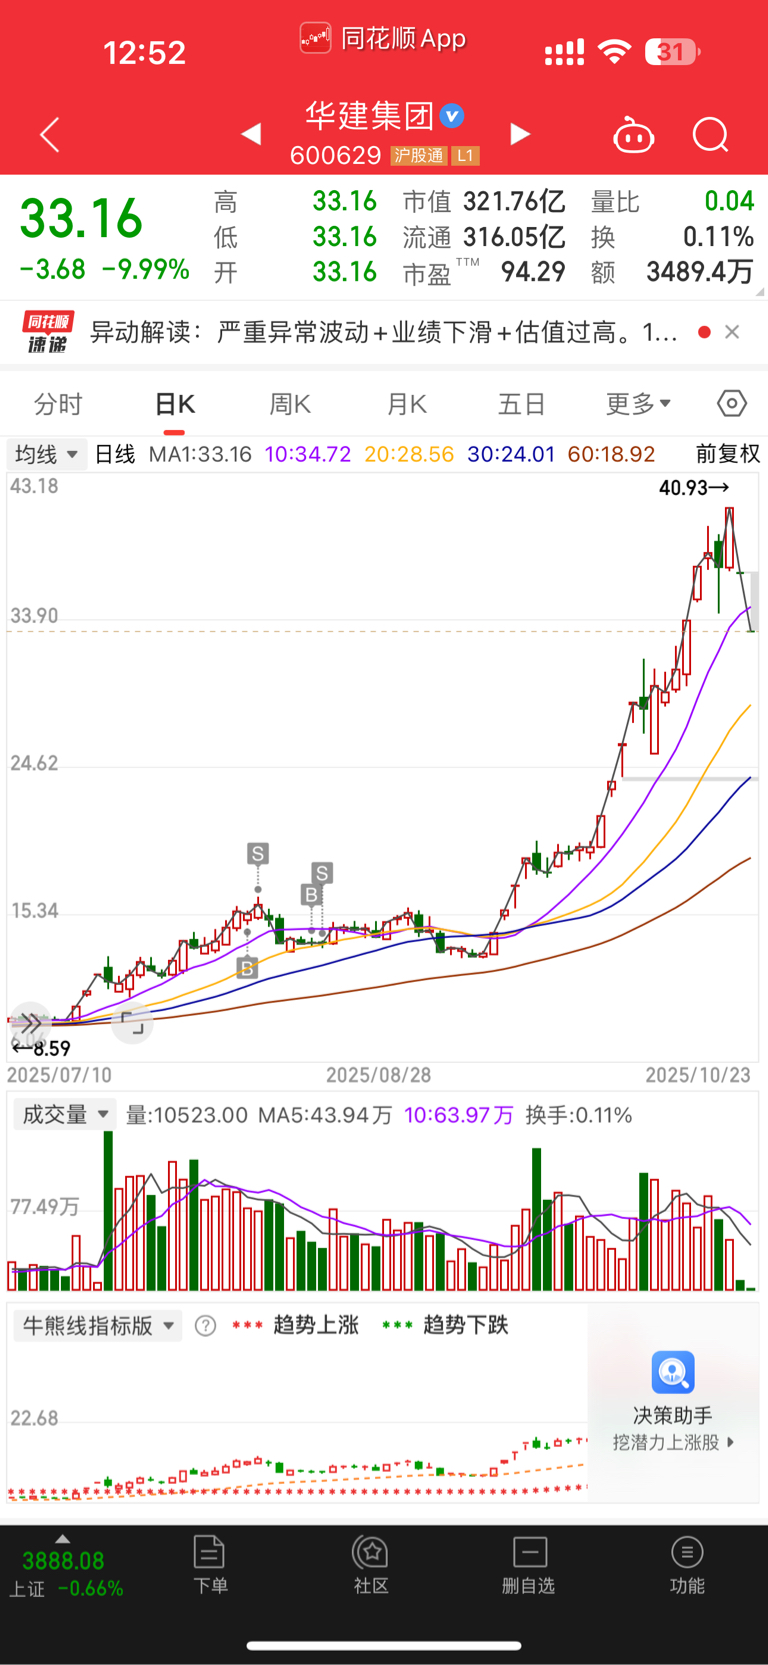Viewport: 768px width, 1665px height.
Task: Expand the 更多 period dropdown
Action: (638, 404)
